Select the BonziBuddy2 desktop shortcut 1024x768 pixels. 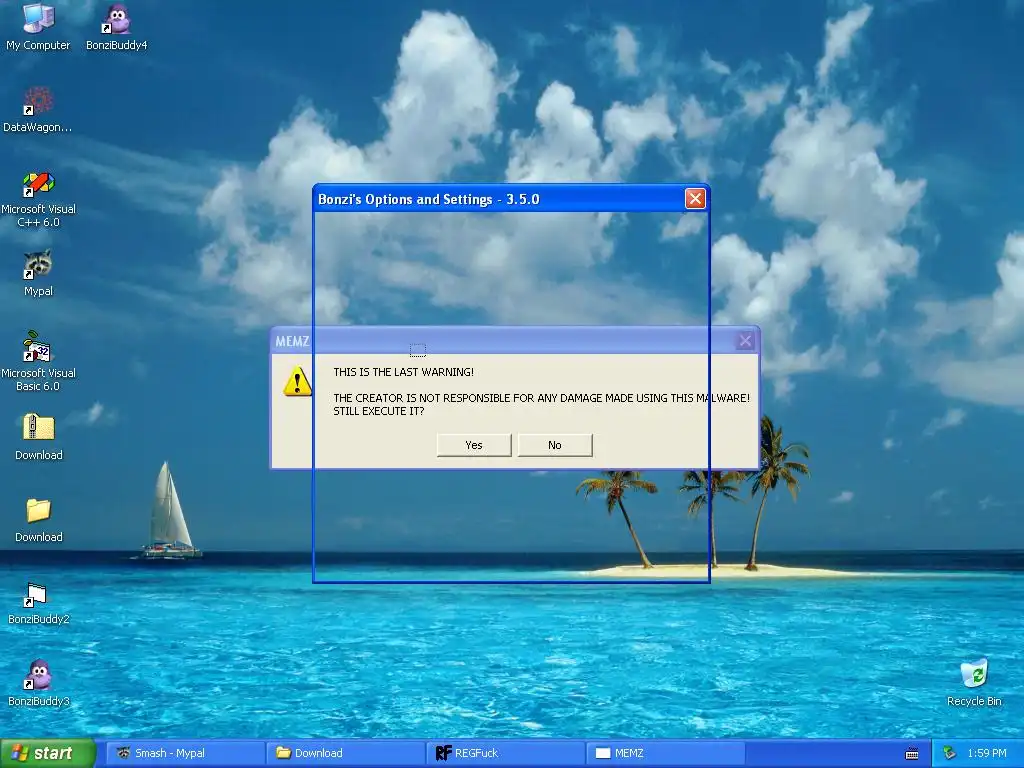coord(39,602)
